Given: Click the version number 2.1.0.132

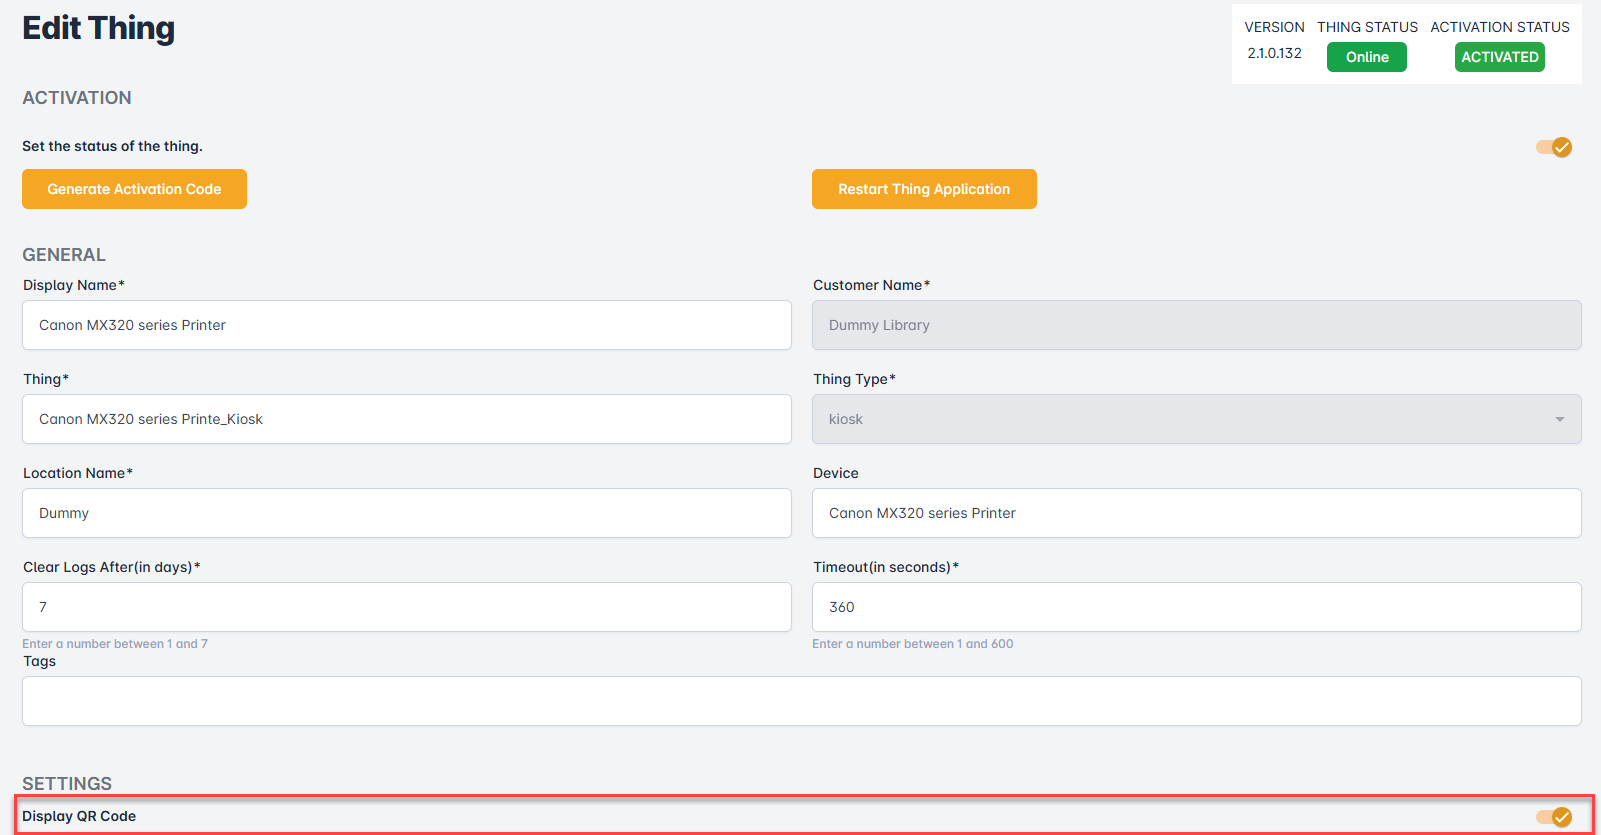Looking at the screenshot, I should [x=1274, y=53].
